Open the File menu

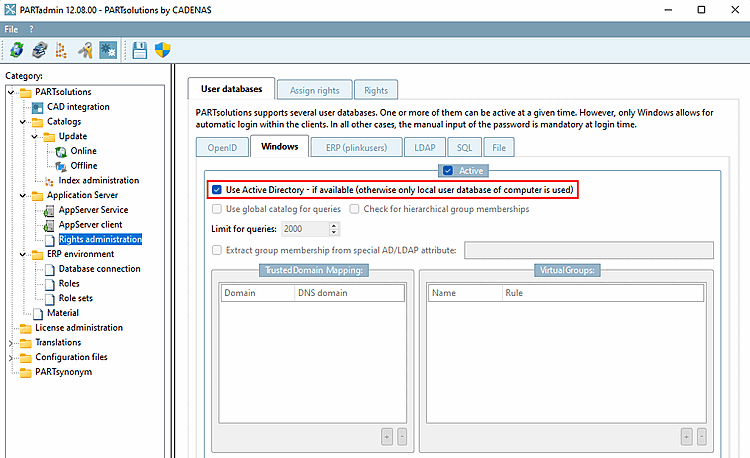pos(11,29)
